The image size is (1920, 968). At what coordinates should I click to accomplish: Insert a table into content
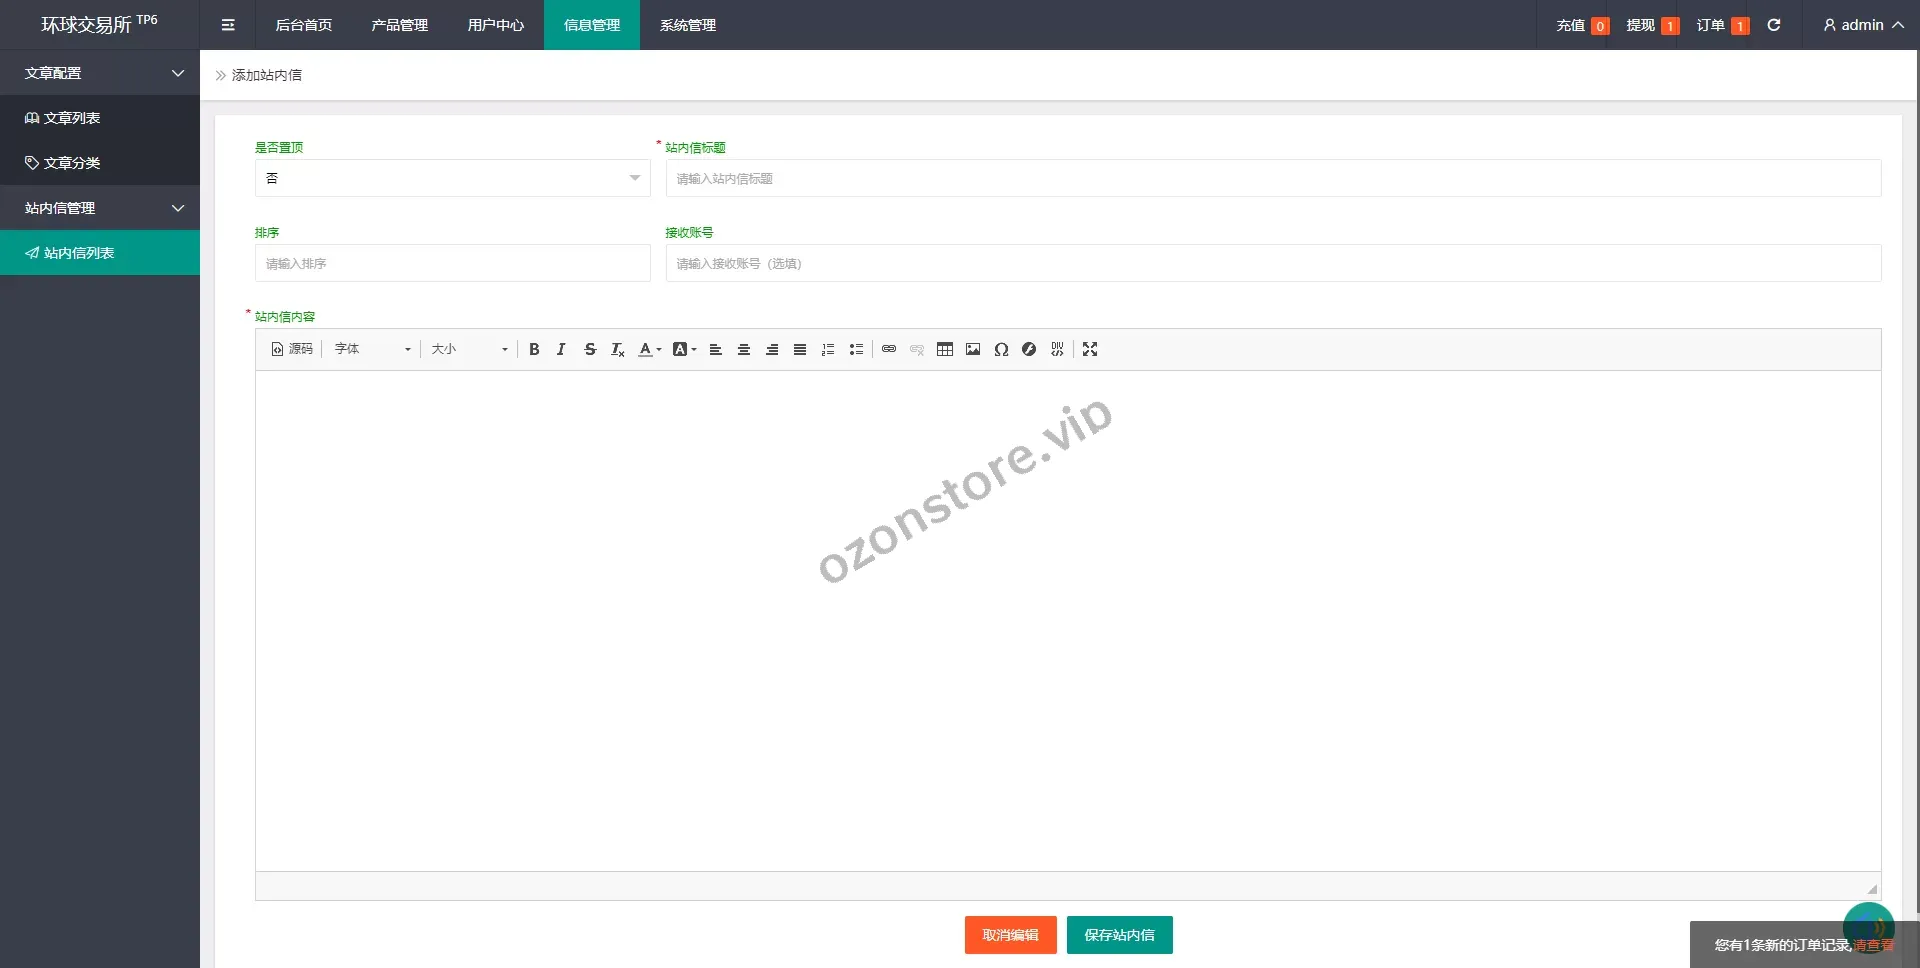[x=945, y=349]
